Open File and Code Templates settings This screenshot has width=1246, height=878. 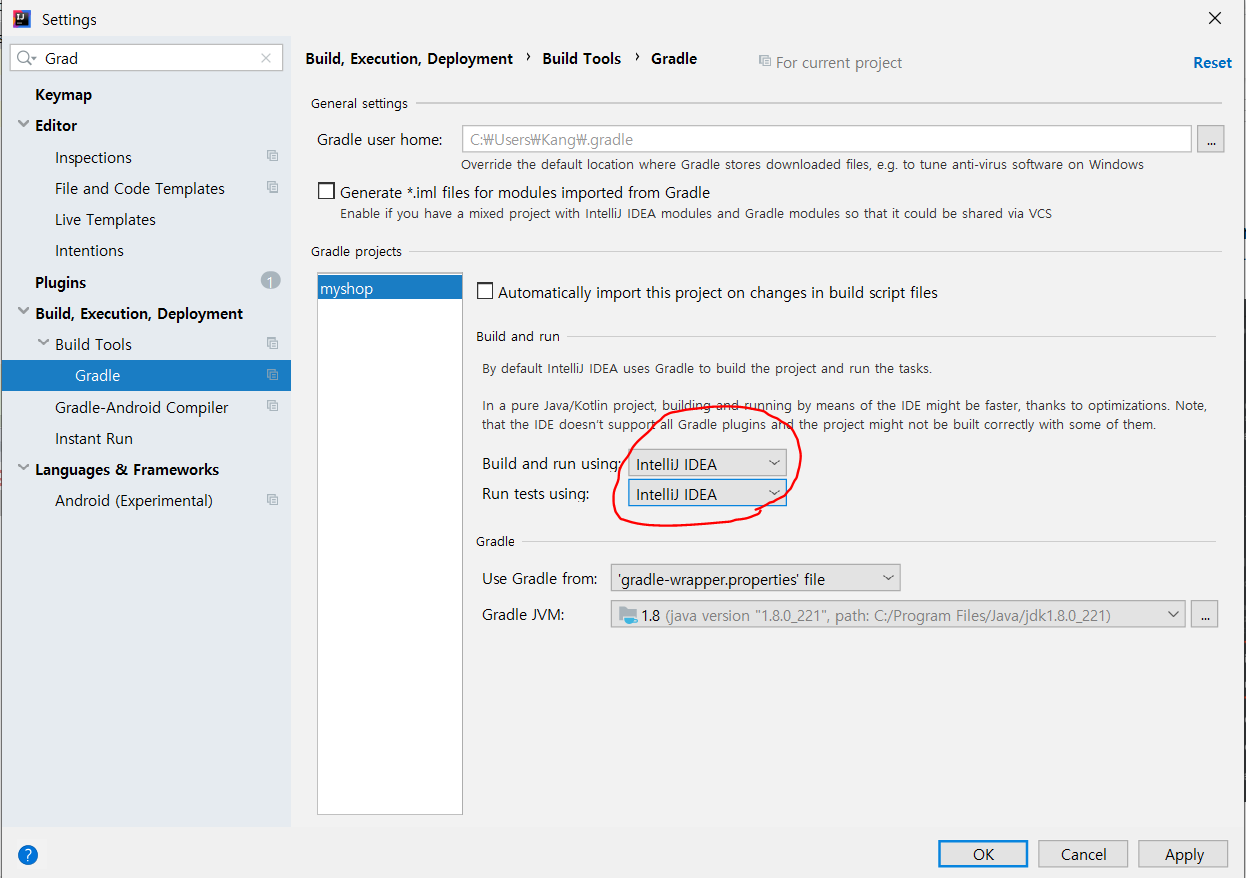140,188
